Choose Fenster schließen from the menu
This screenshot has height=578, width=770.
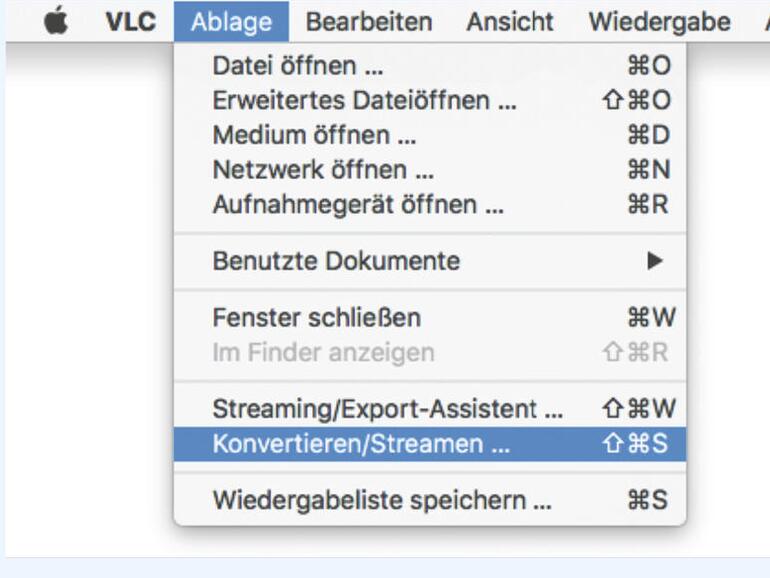point(317,318)
